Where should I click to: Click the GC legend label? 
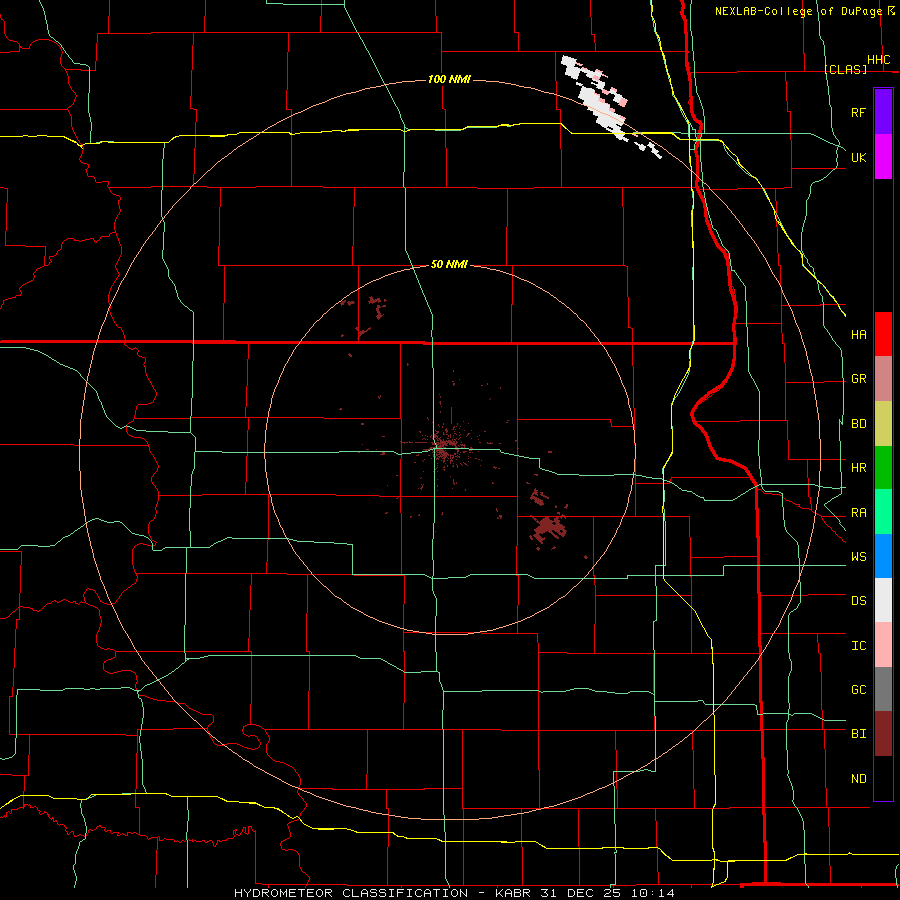click(x=858, y=690)
